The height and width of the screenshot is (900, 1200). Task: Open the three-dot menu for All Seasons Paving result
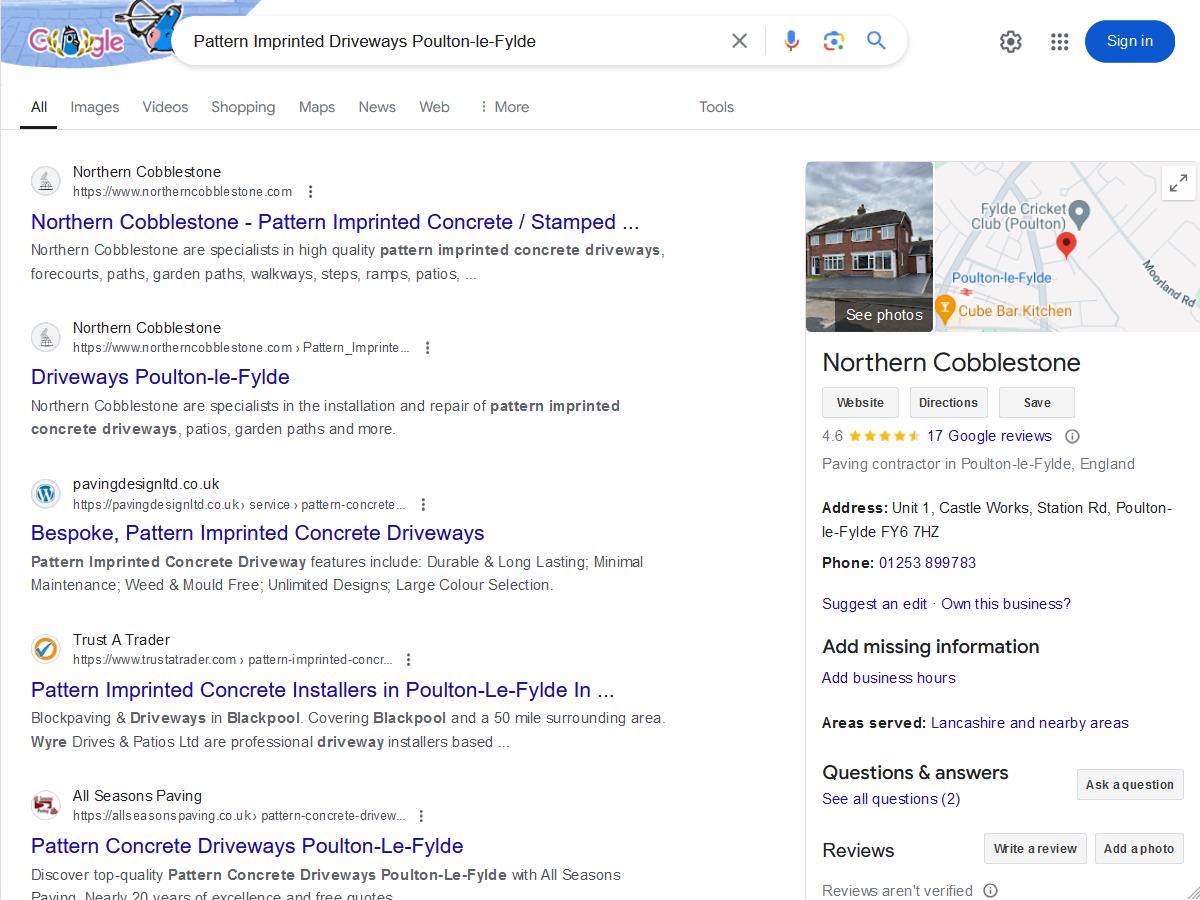421,816
